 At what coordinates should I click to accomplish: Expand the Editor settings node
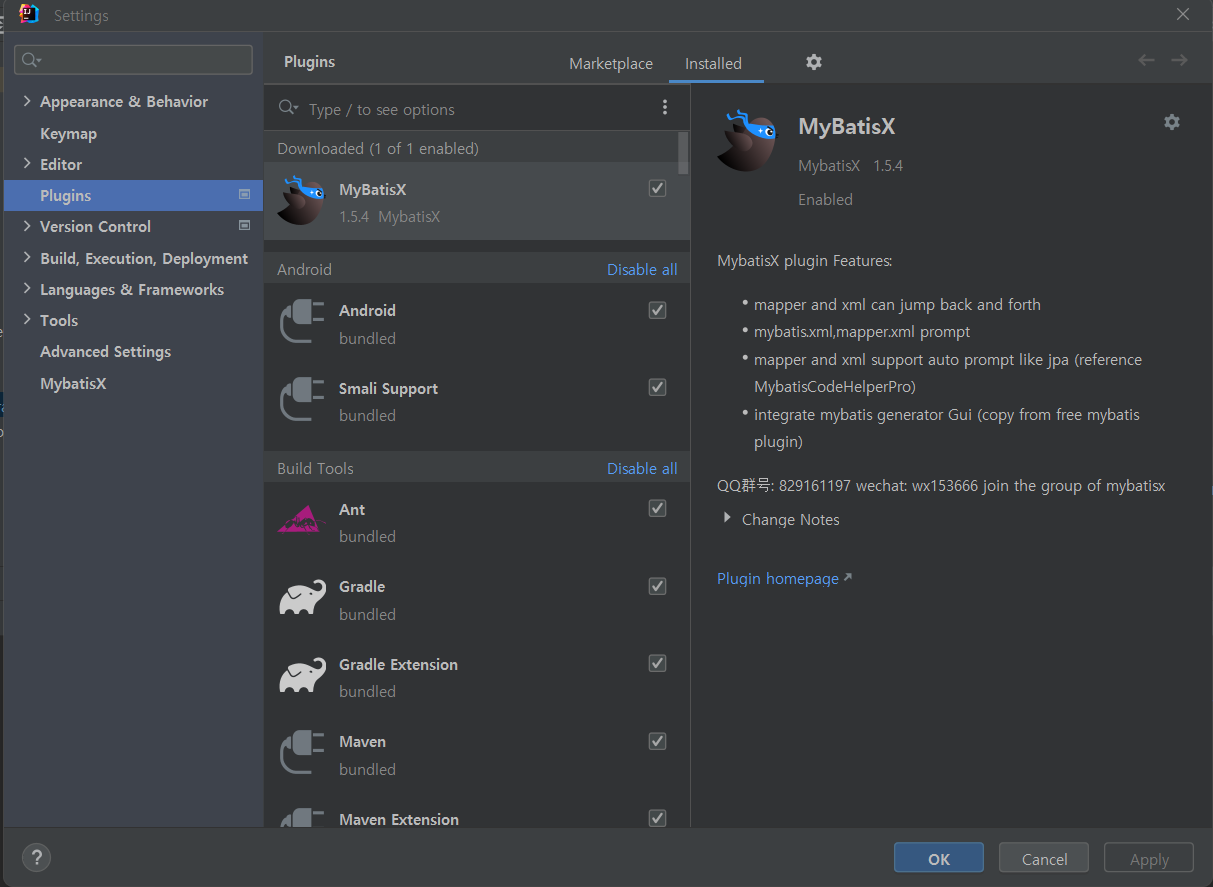click(x=27, y=163)
